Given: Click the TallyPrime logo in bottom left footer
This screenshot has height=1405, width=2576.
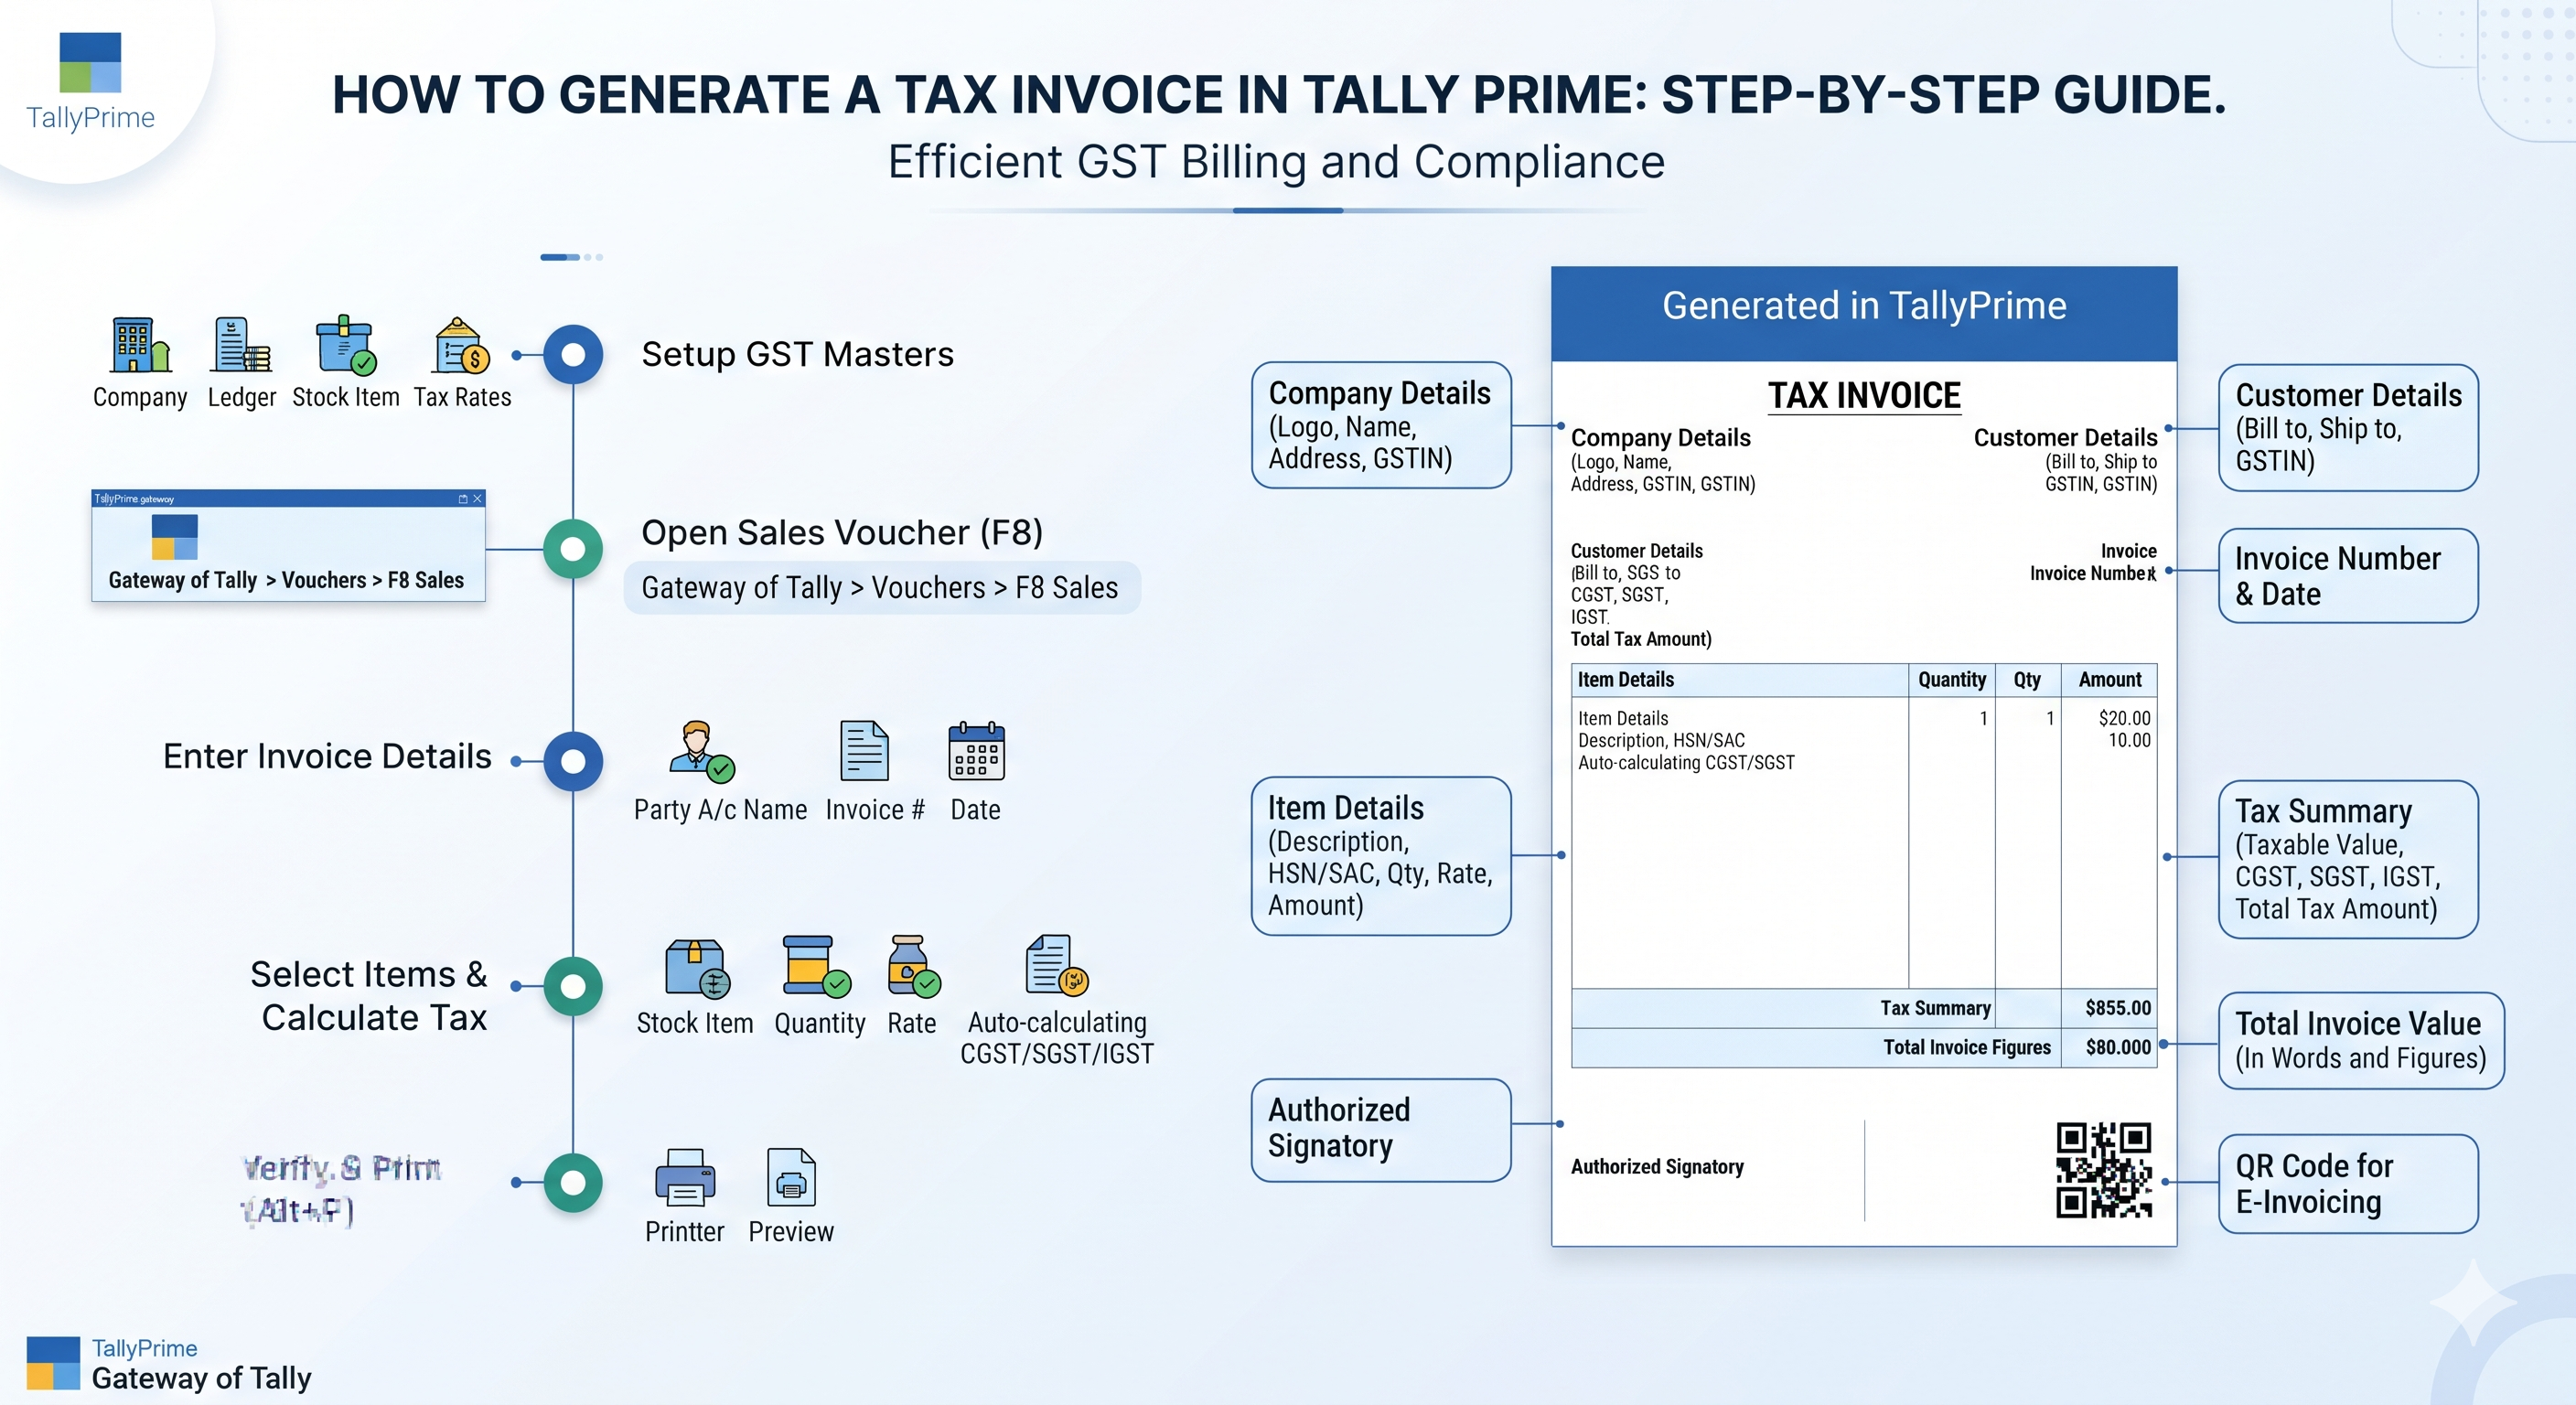Looking at the screenshot, I should click(53, 1363).
